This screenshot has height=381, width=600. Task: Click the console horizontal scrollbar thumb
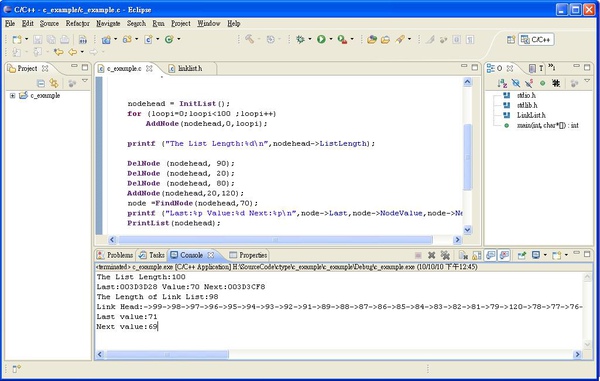167,355
